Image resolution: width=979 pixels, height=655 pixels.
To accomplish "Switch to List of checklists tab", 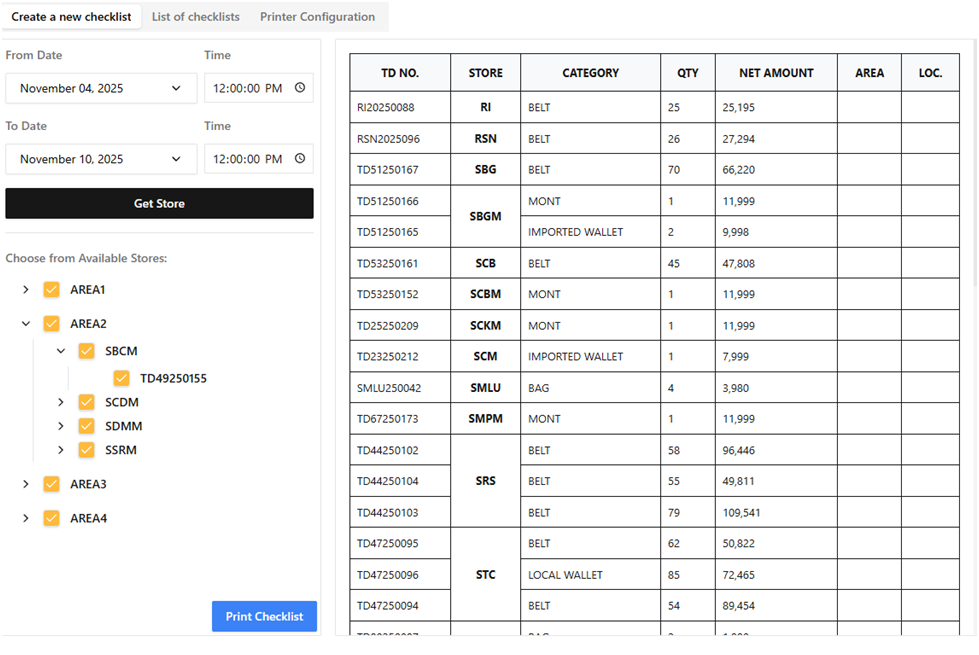I will (x=195, y=17).
